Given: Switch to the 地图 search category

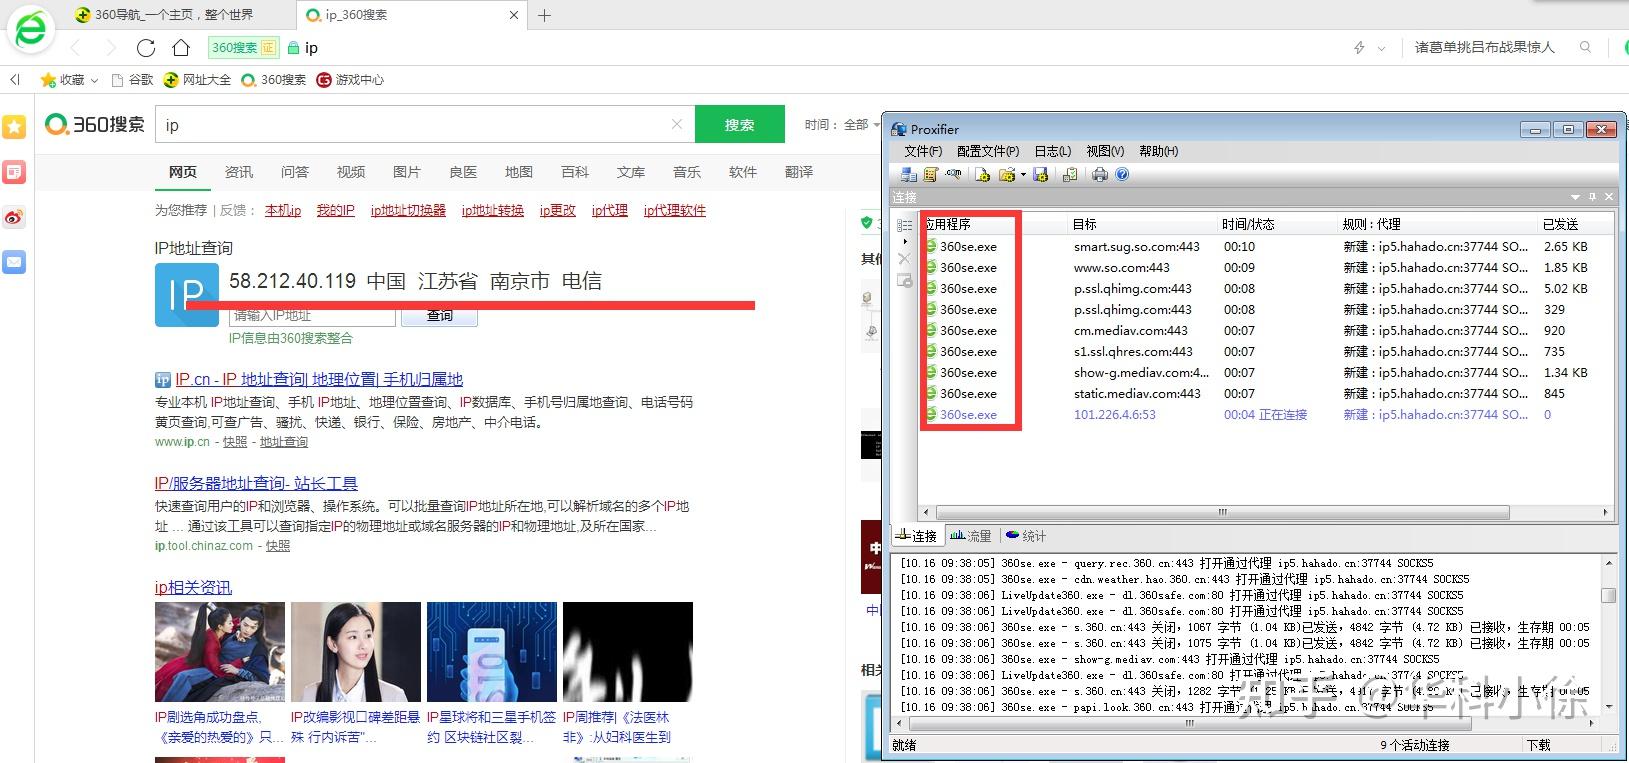Looking at the screenshot, I should (519, 172).
